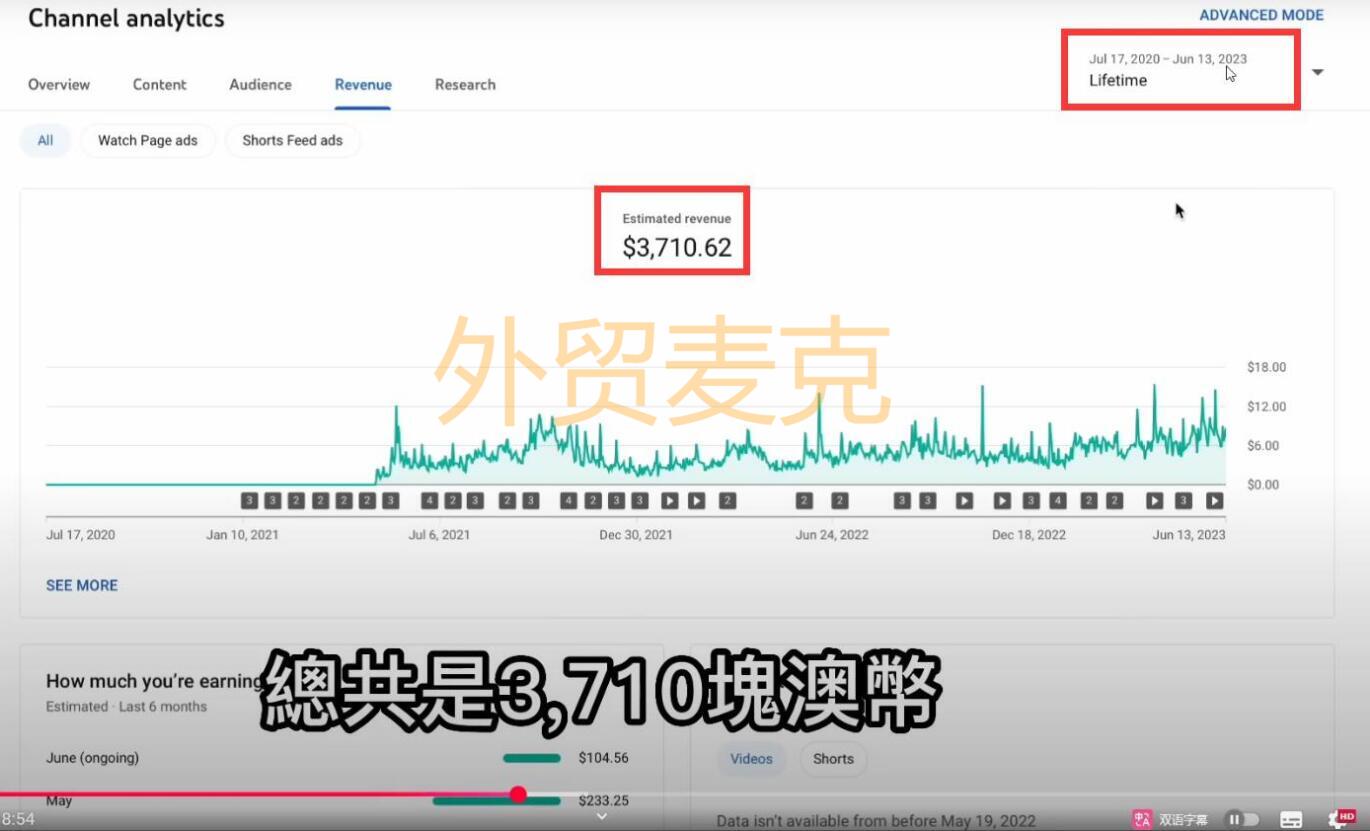Click the Jul 17, 2020 axis label
Screen dimensions: 1370x831
coord(80,535)
